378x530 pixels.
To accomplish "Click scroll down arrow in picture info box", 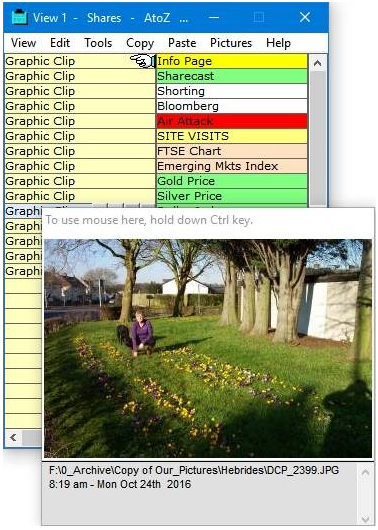I will tap(365, 519).
